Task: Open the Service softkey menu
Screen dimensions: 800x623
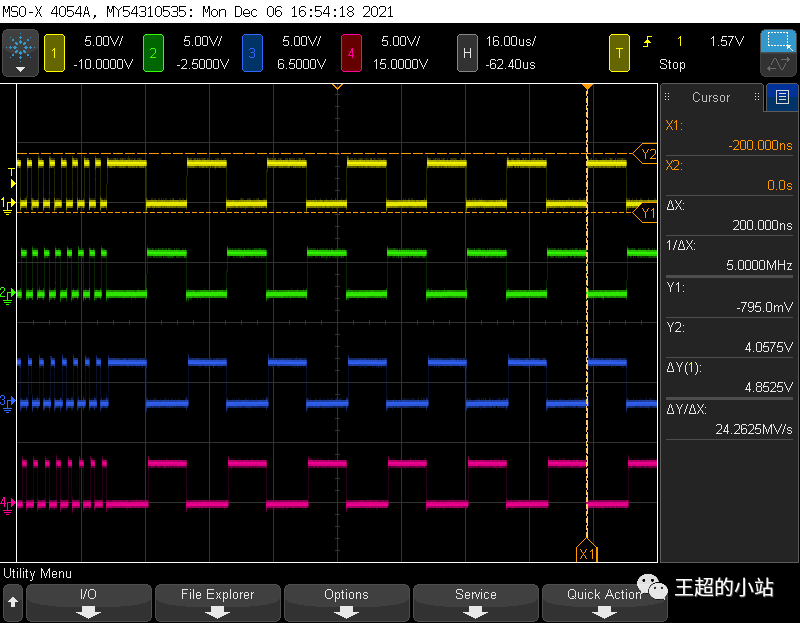Action: (475, 603)
